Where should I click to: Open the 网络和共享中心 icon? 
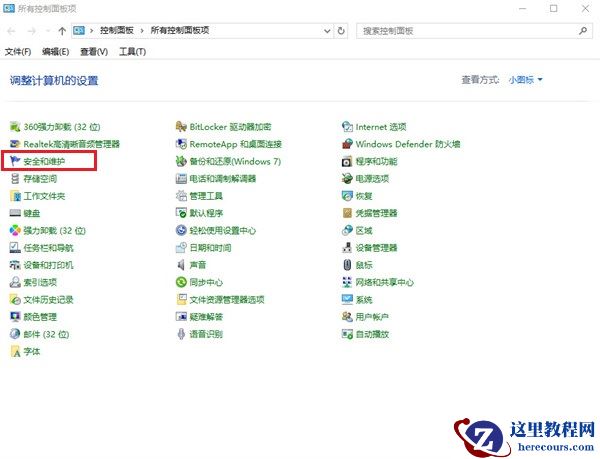pos(347,282)
